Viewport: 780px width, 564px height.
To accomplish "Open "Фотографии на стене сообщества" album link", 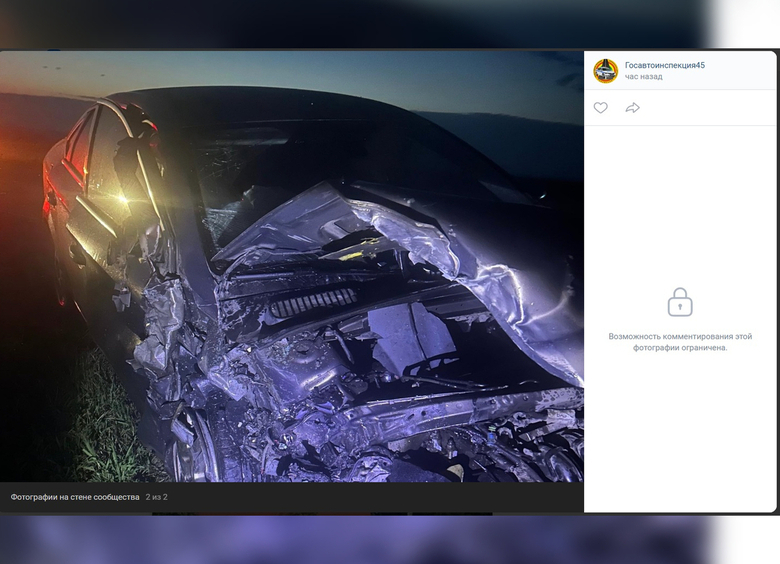I will point(75,497).
